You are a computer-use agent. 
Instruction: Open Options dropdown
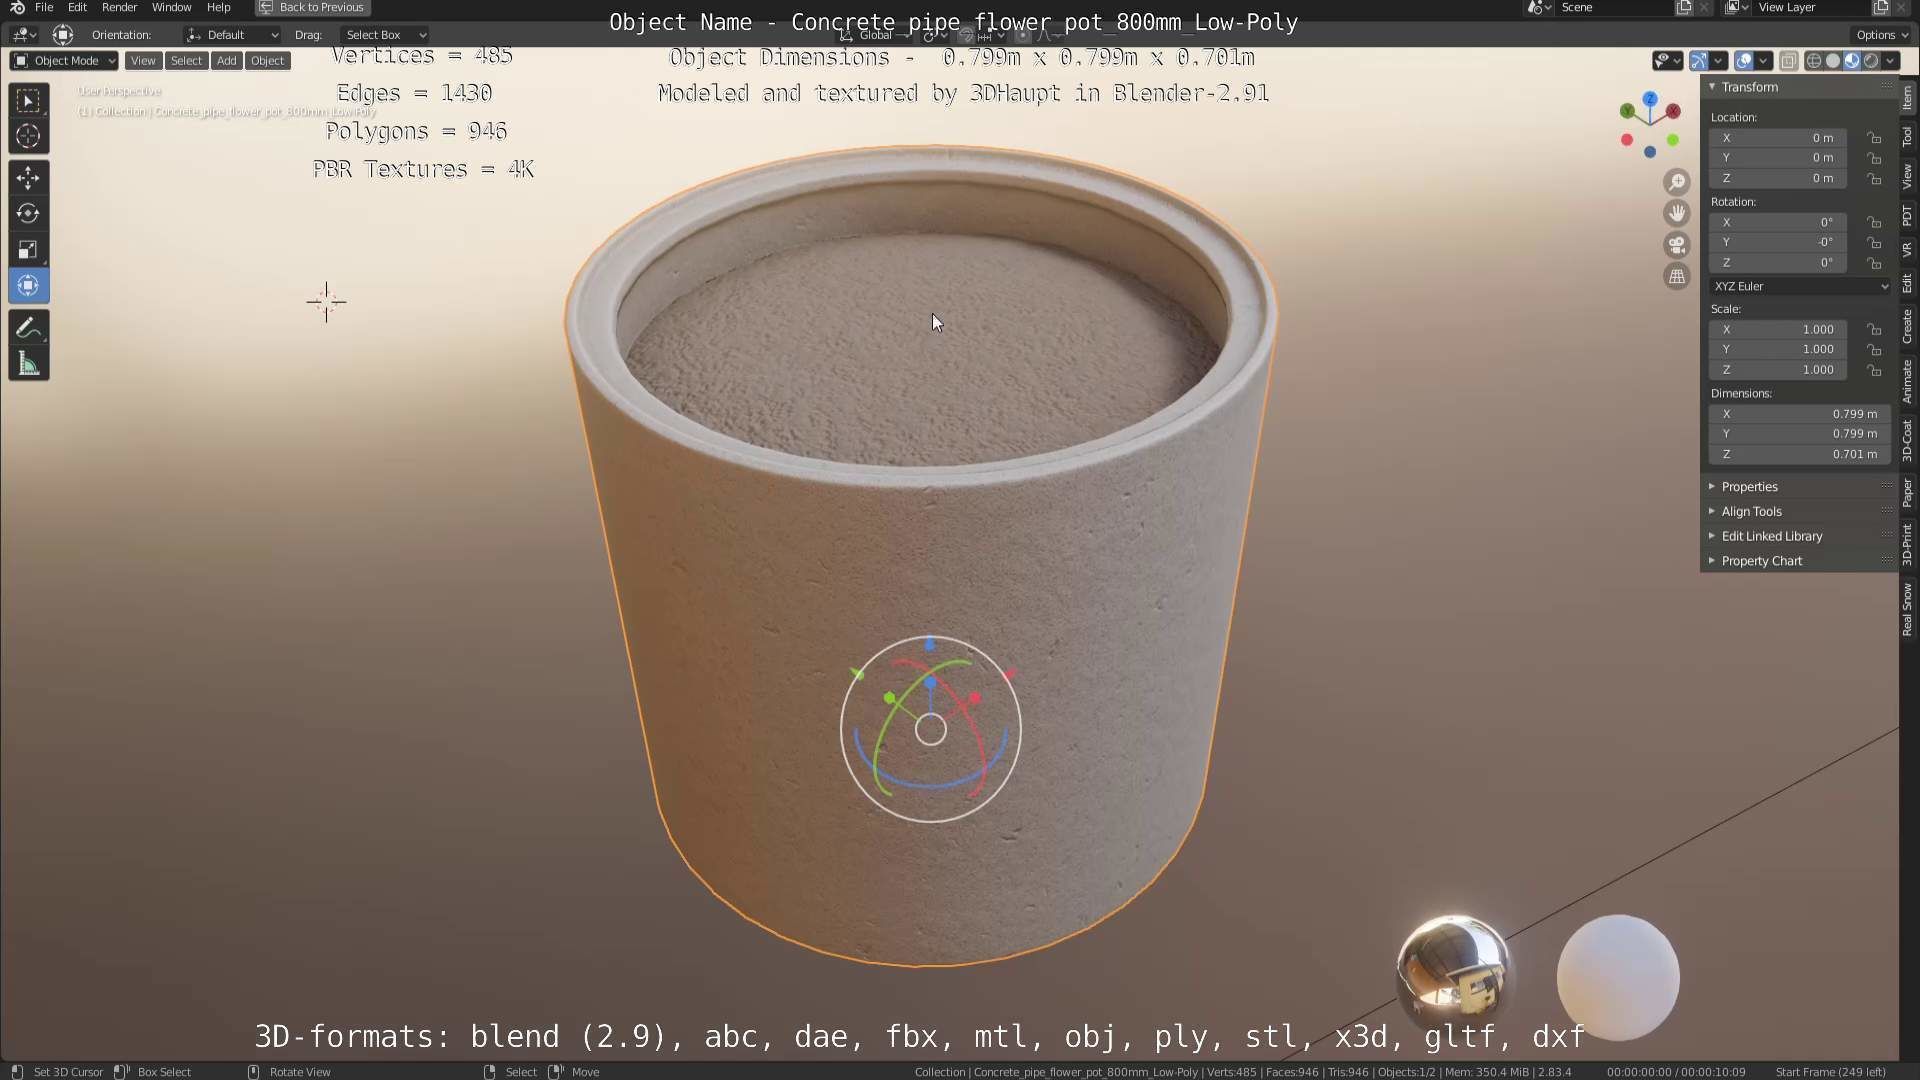click(1882, 35)
